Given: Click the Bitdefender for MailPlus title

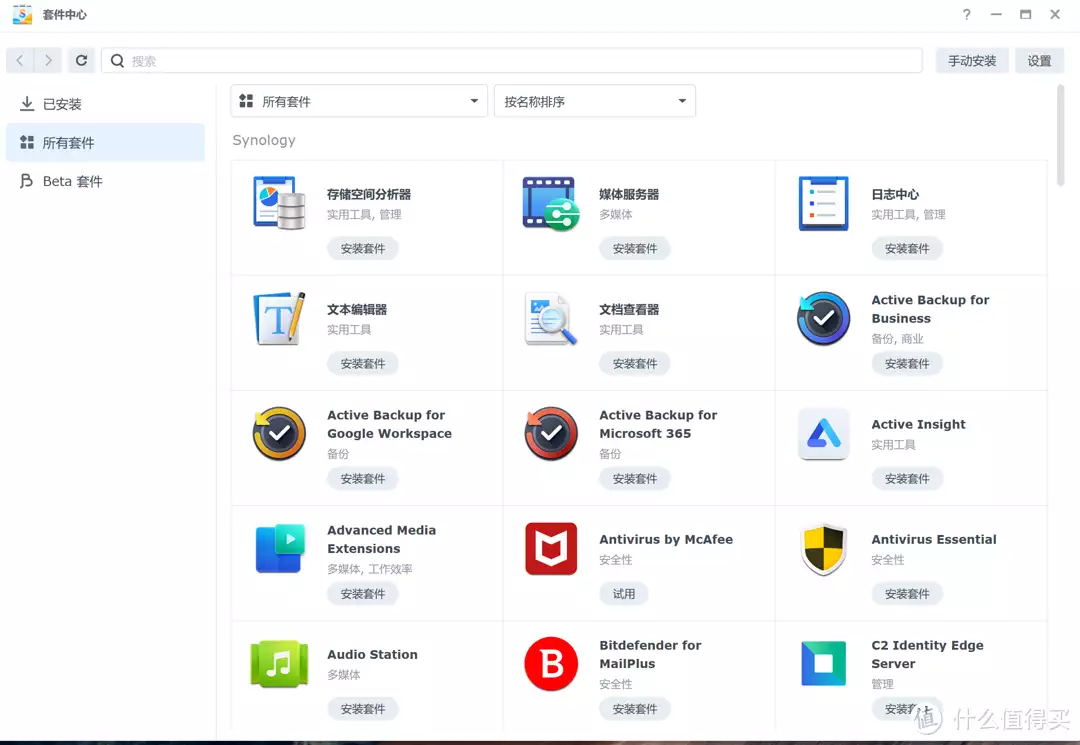Looking at the screenshot, I should tap(650, 654).
